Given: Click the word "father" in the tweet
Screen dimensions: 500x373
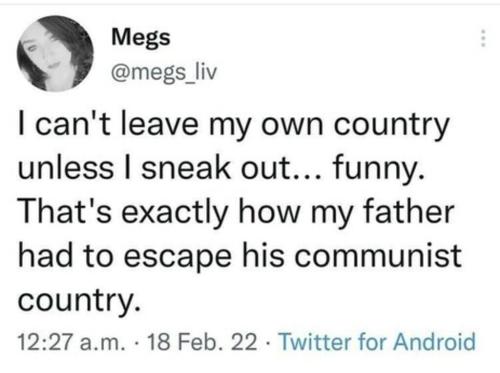Looking at the screenshot, I should 409,211.
